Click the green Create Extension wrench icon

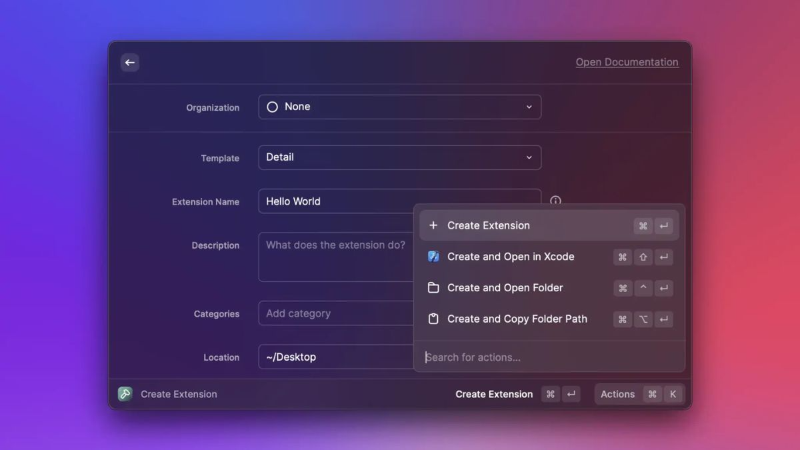point(125,394)
